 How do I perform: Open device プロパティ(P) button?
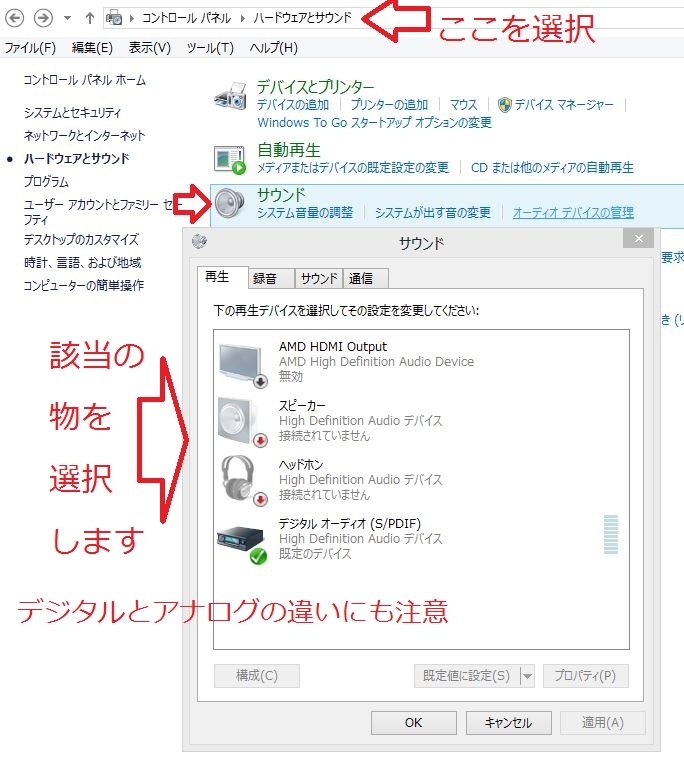click(x=585, y=676)
